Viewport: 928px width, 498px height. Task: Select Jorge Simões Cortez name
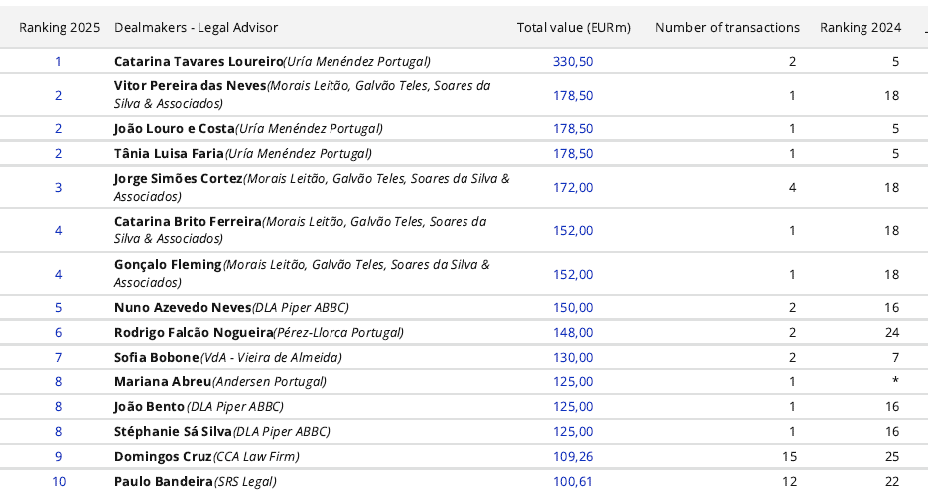[x=178, y=179]
